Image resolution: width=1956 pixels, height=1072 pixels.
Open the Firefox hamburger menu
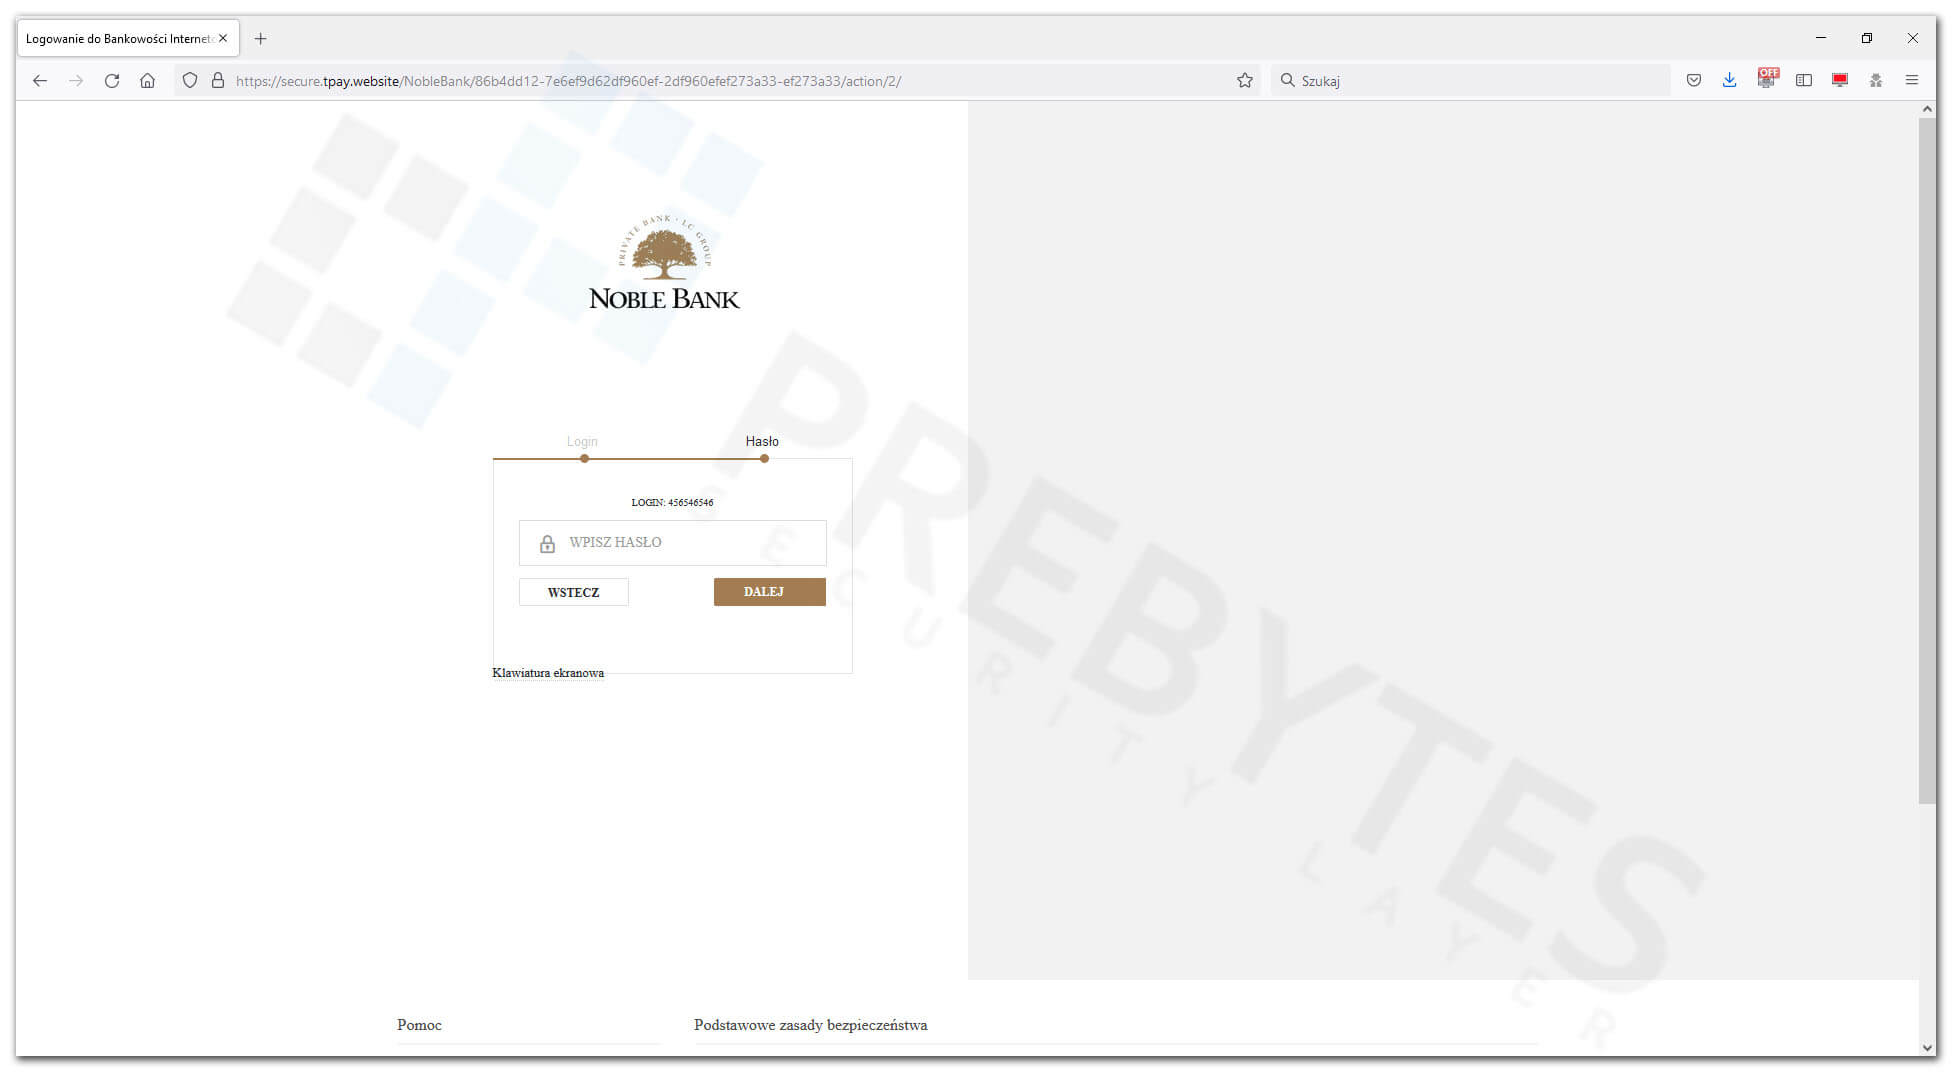(x=1912, y=81)
